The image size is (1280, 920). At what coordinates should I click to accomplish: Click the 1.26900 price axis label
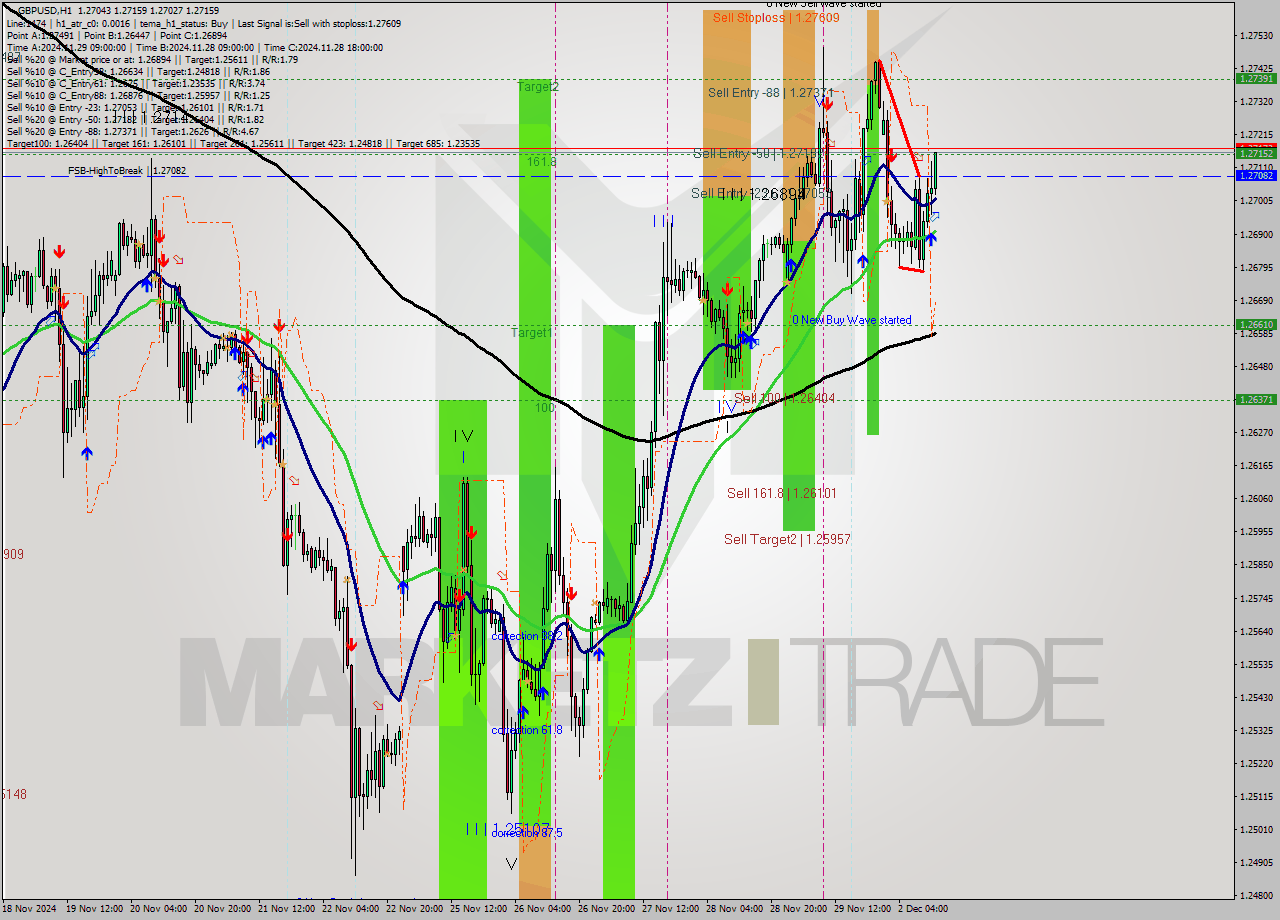click(x=1256, y=234)
